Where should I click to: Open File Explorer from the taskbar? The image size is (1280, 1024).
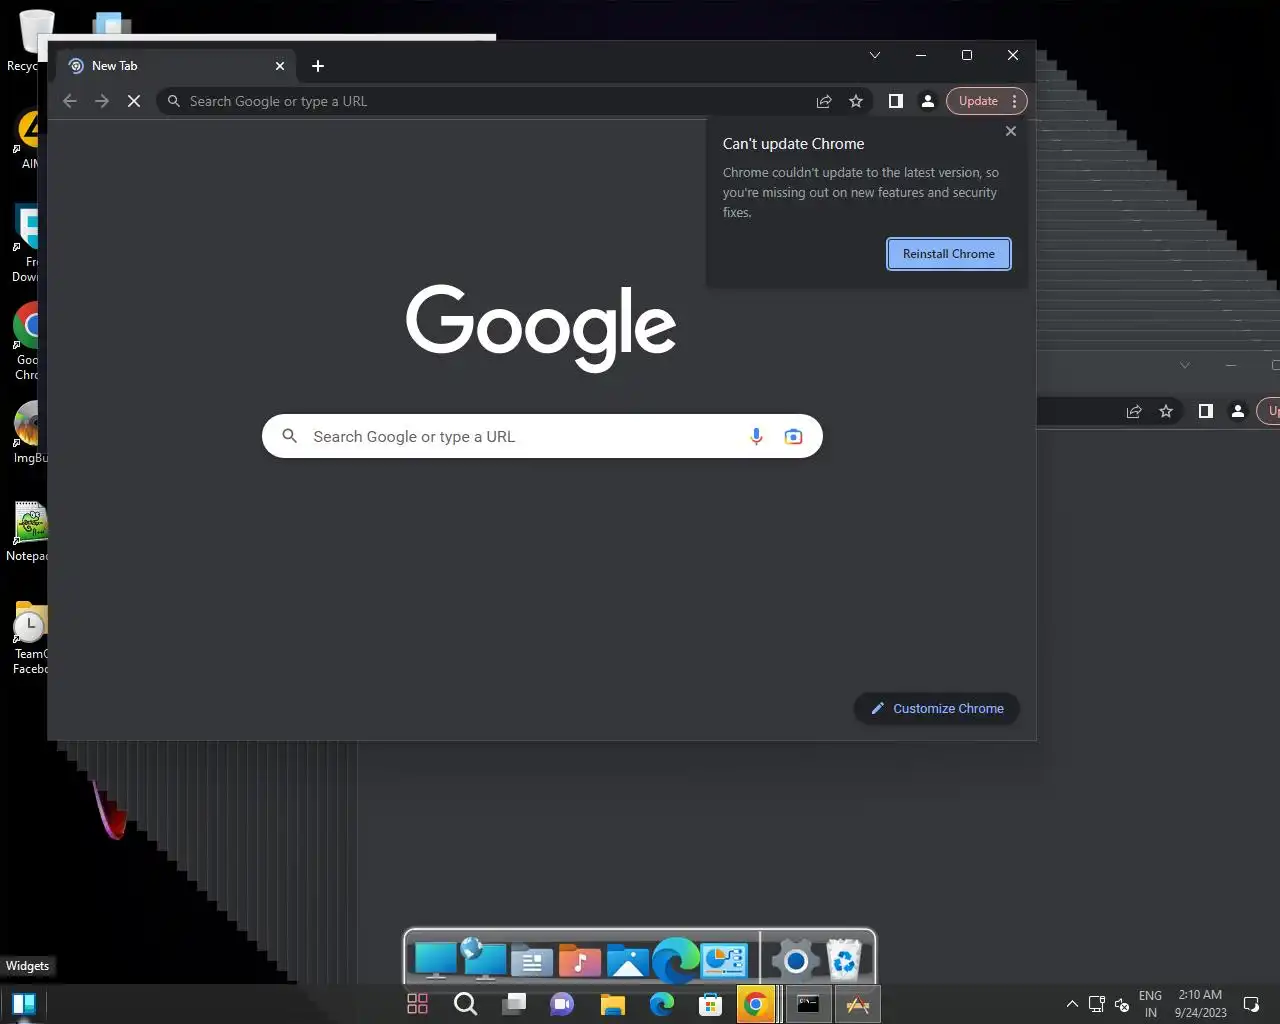tap(612, 1004)
